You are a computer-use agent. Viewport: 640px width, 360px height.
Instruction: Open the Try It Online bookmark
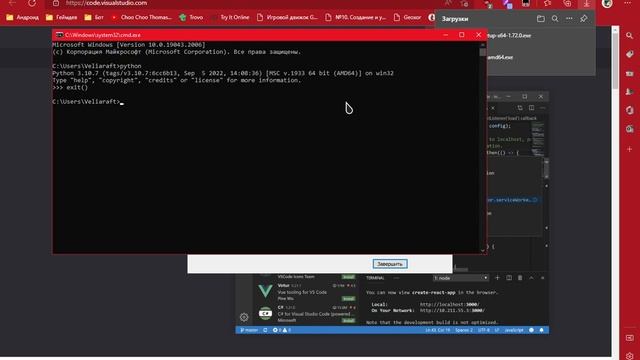coord(231,18)
